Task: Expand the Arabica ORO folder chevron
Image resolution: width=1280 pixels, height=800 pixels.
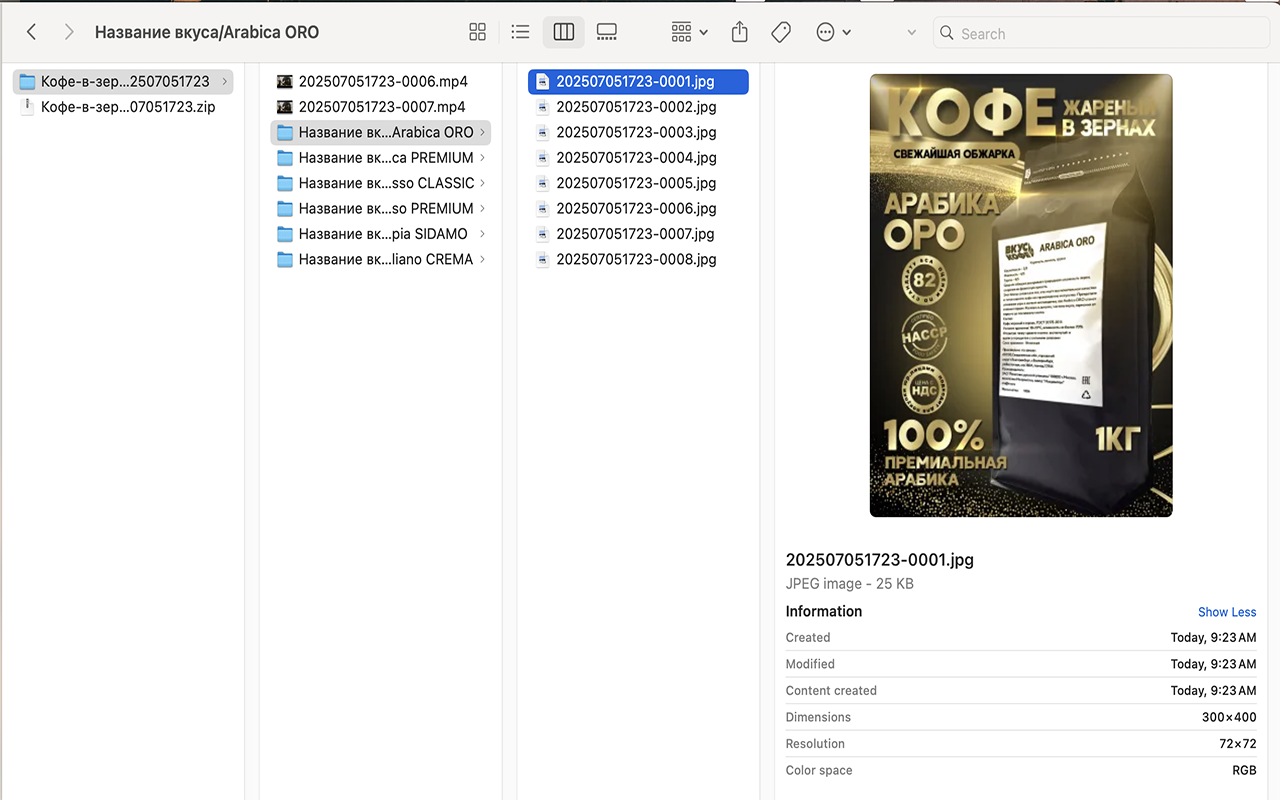Action: click(483, 132)
